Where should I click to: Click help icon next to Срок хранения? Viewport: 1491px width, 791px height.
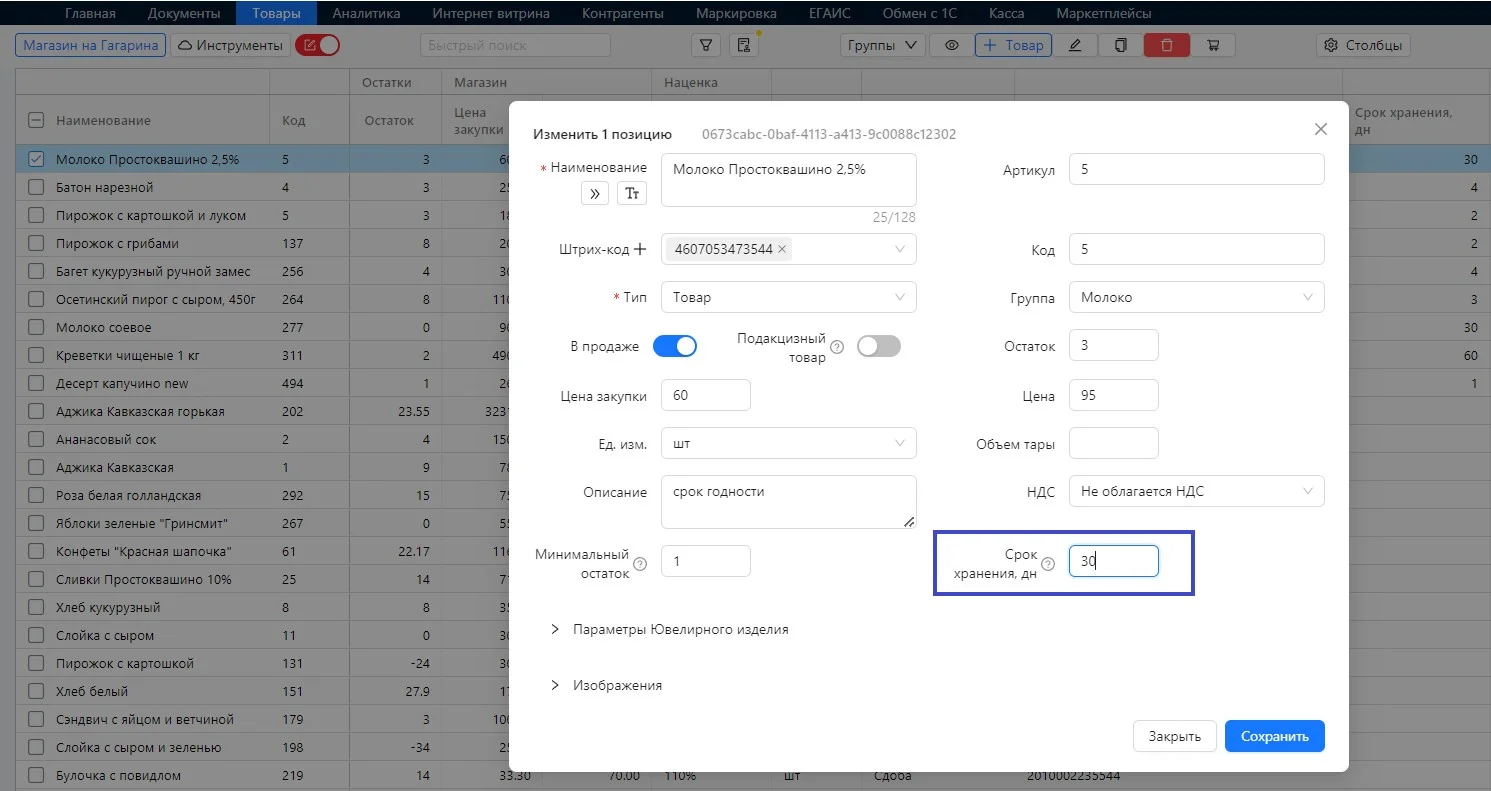[1048, 564]
